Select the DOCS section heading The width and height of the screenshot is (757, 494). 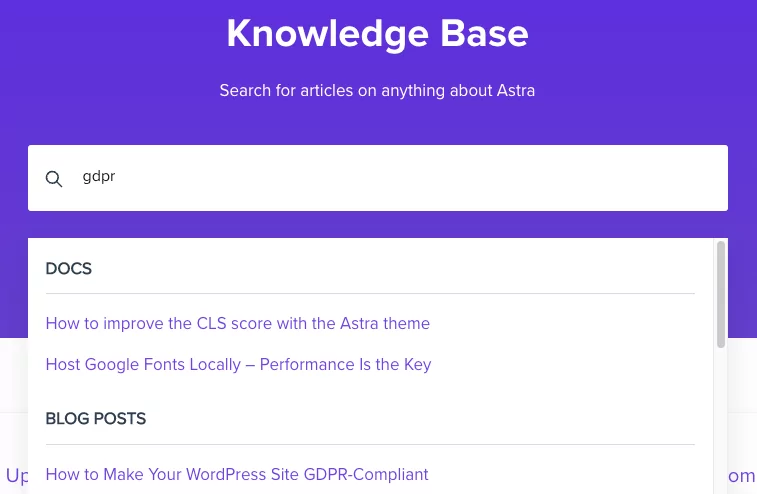[69, 268]
